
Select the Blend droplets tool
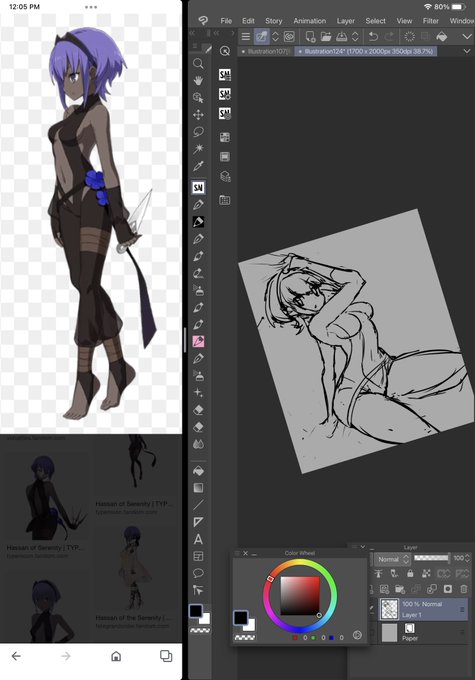coord(198,444)
